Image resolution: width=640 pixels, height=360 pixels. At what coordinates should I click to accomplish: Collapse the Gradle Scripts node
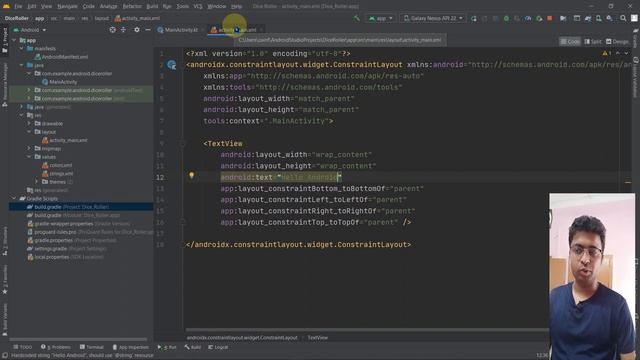coord(14,198)
